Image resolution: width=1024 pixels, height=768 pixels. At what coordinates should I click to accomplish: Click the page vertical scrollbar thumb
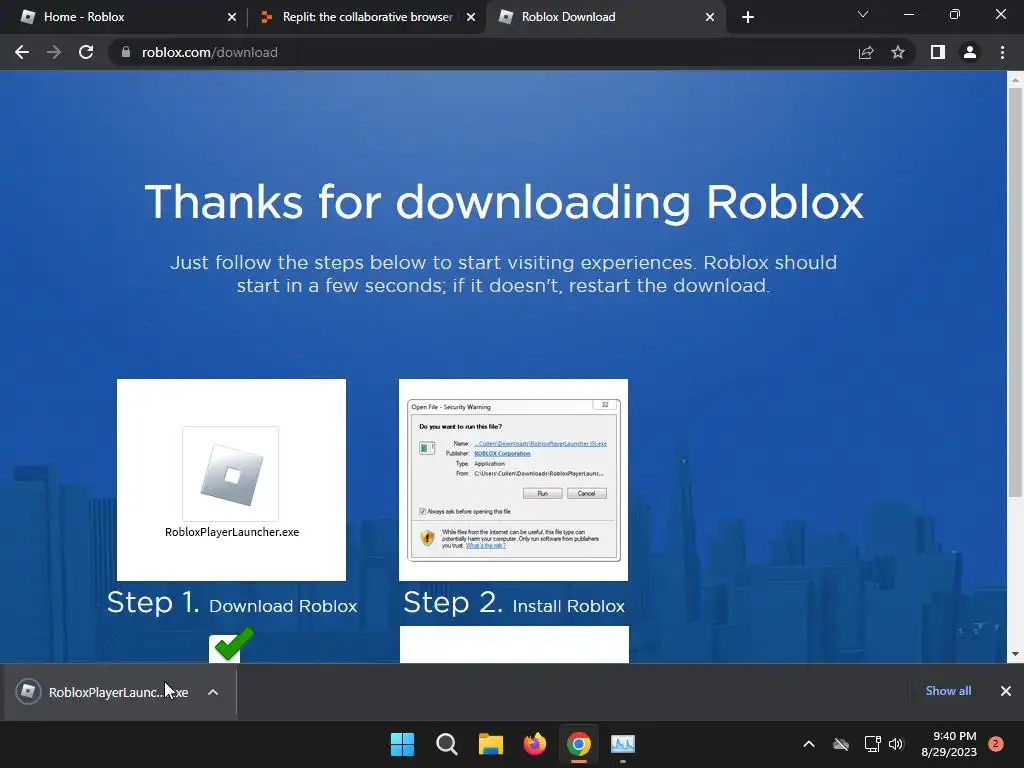tap(1015, 292)
